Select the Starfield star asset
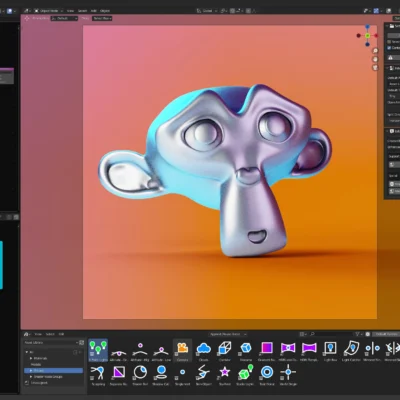 point(225,375)
